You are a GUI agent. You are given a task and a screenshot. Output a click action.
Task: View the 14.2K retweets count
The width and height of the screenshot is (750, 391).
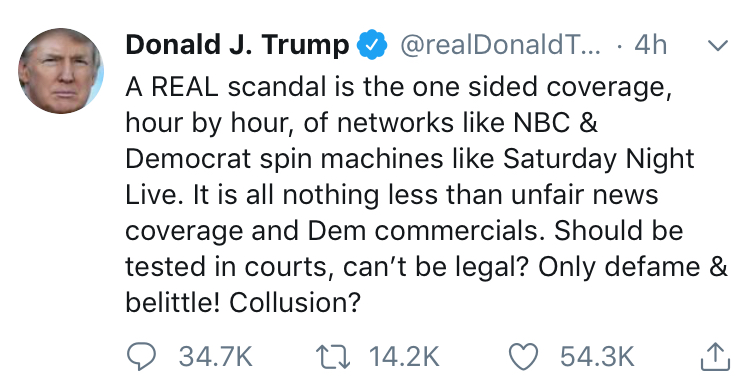pos(404,357)
